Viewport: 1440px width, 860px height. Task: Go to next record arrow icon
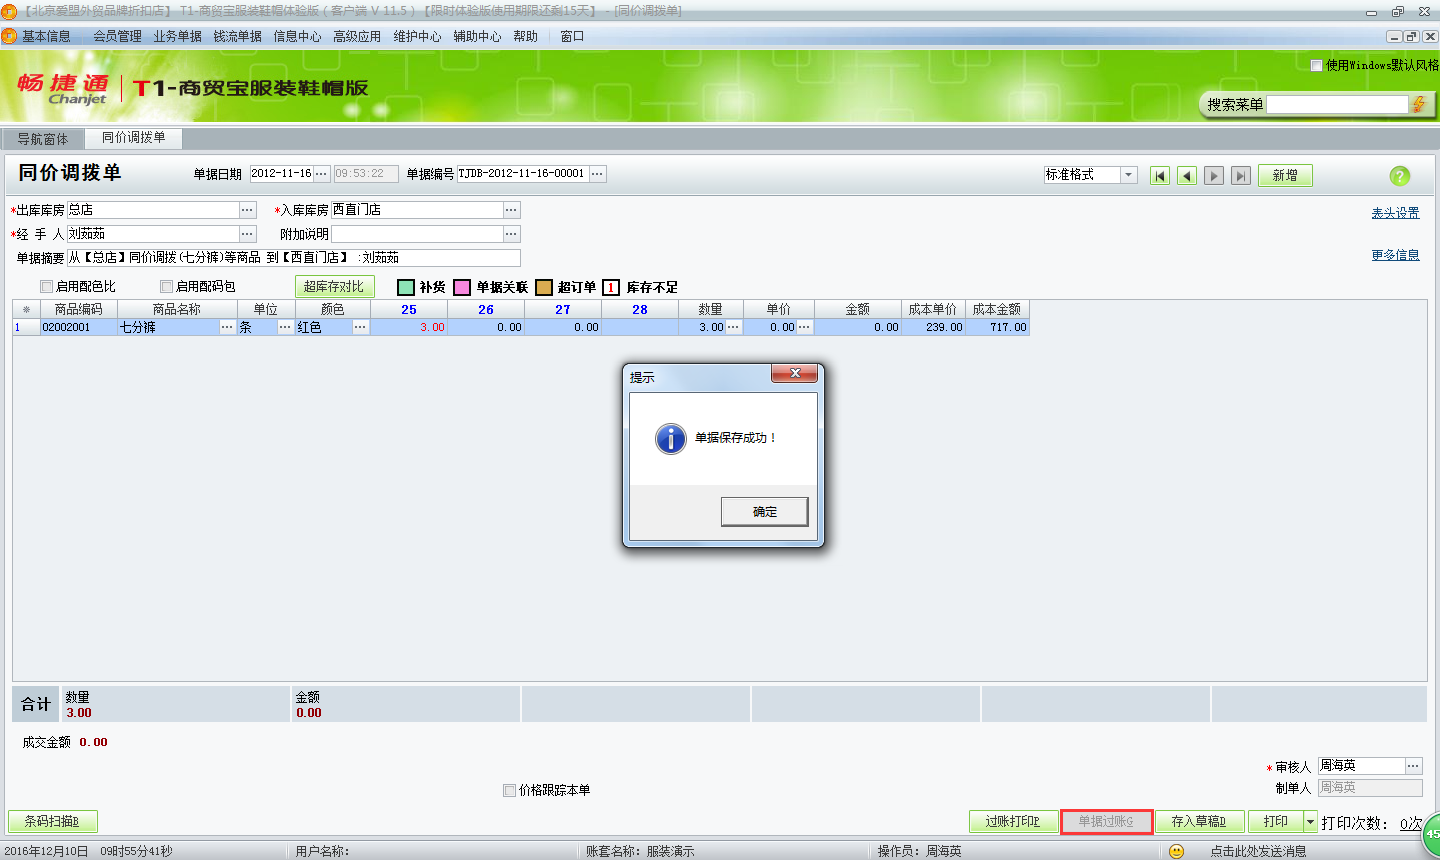pos(1214,176)
